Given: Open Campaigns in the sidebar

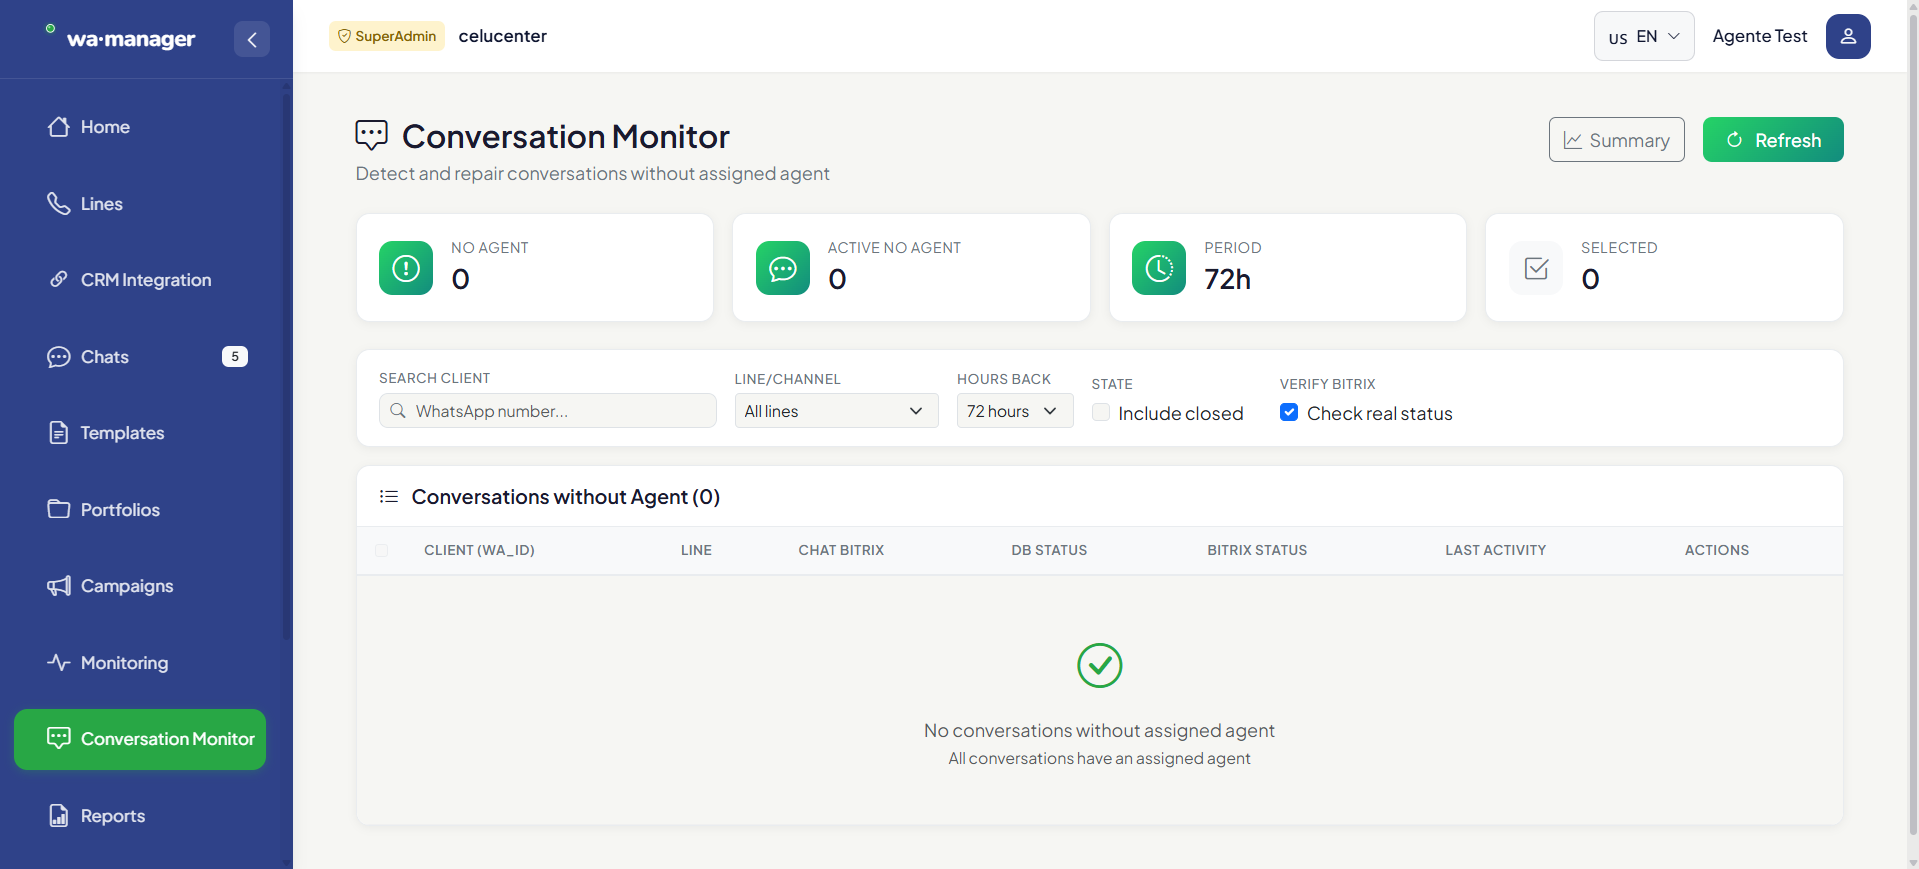Looking at the screenshot, I should pos(140,586).
